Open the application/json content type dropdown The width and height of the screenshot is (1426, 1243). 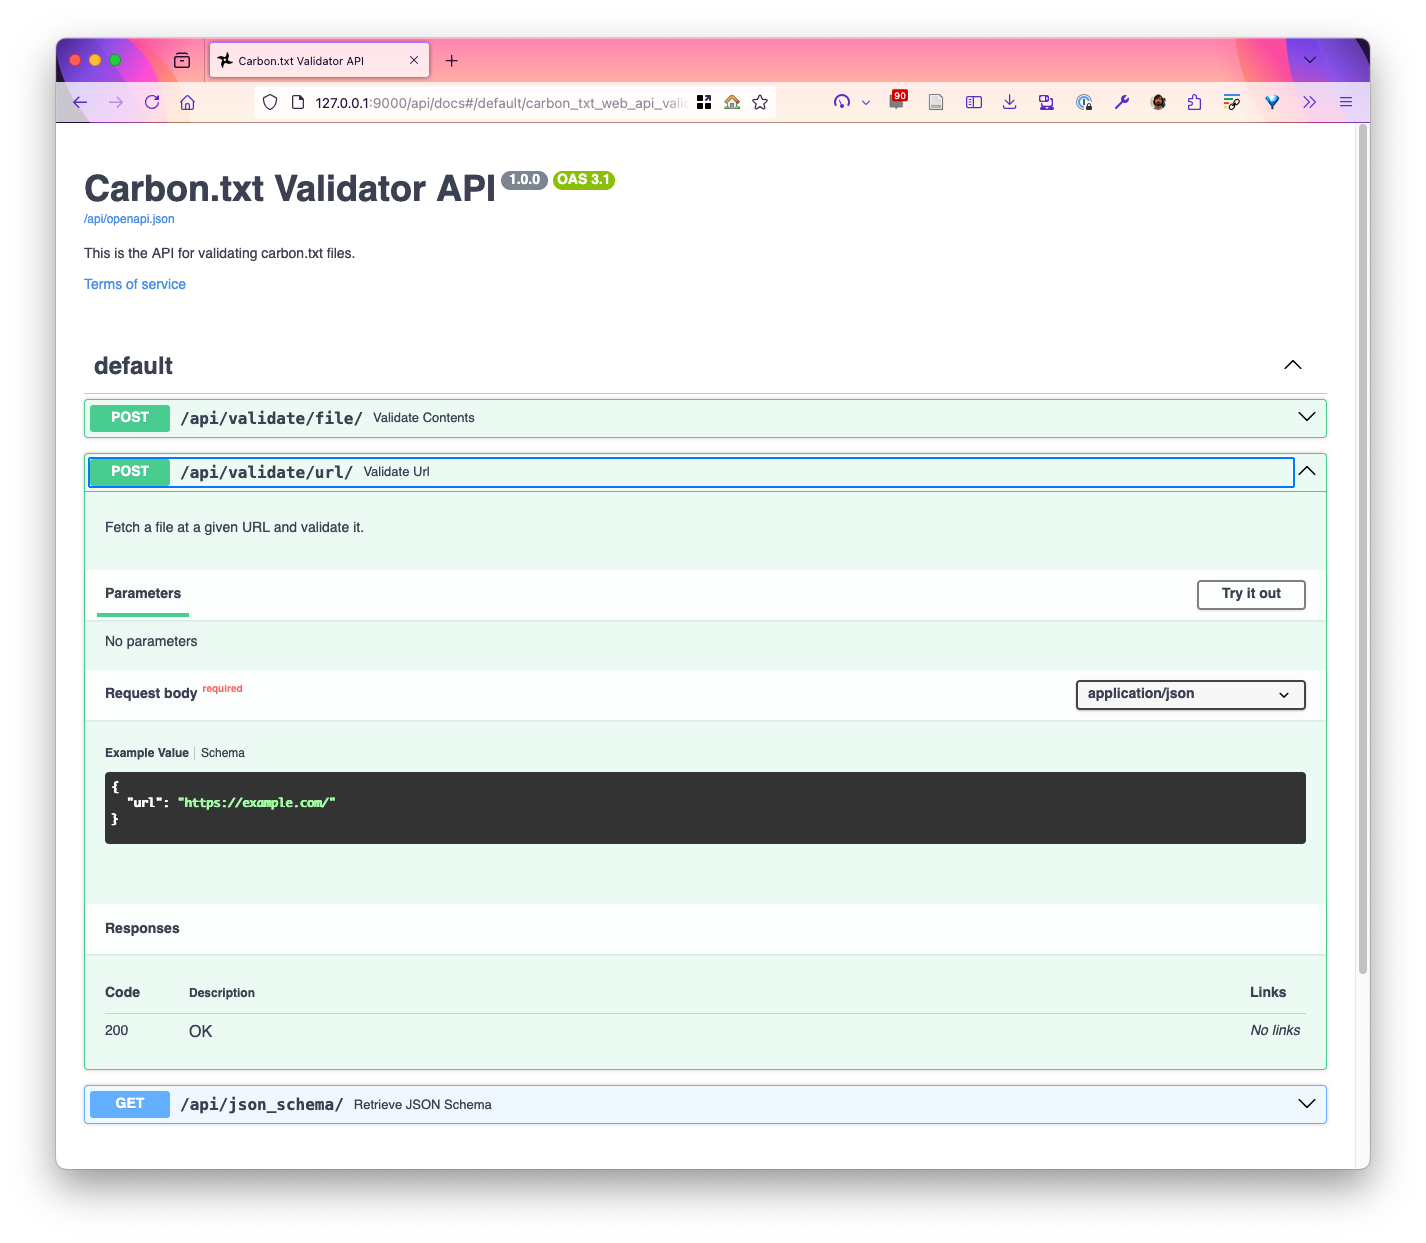1190,694
